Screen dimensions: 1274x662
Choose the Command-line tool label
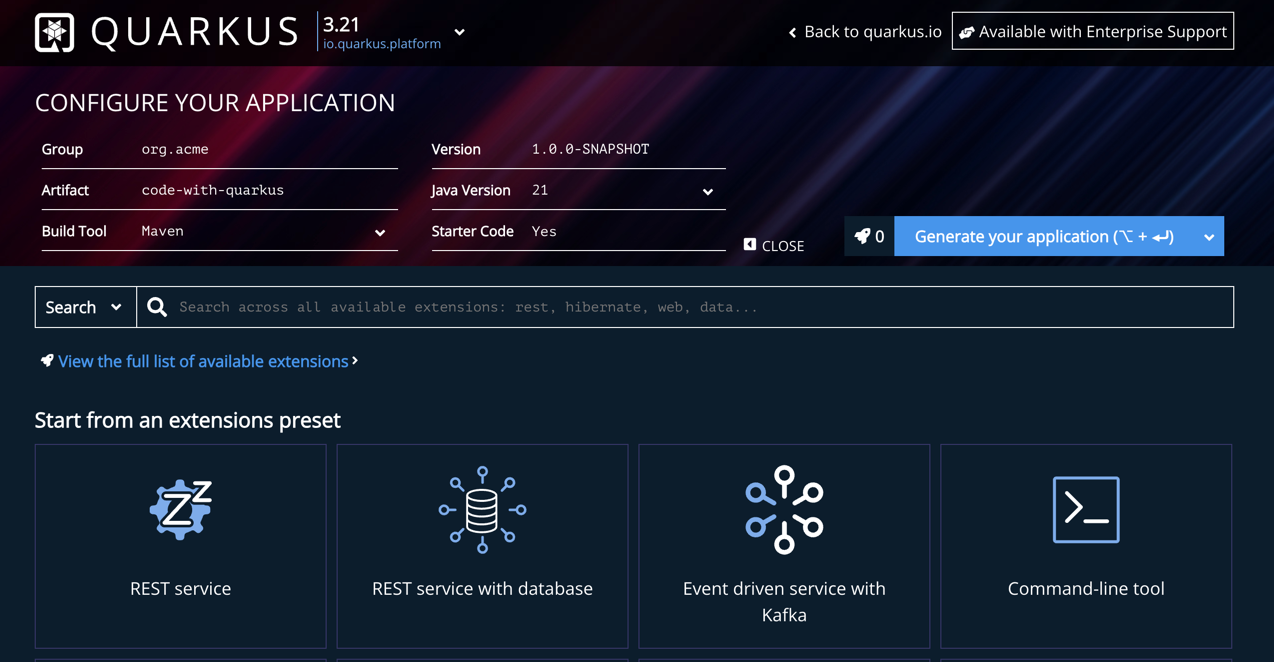(x=1086, y=588)
